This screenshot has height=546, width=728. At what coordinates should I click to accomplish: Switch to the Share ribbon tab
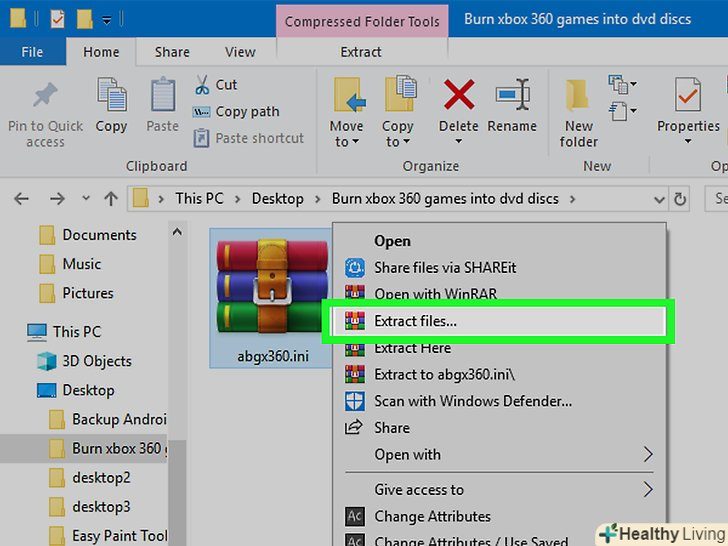172,52
